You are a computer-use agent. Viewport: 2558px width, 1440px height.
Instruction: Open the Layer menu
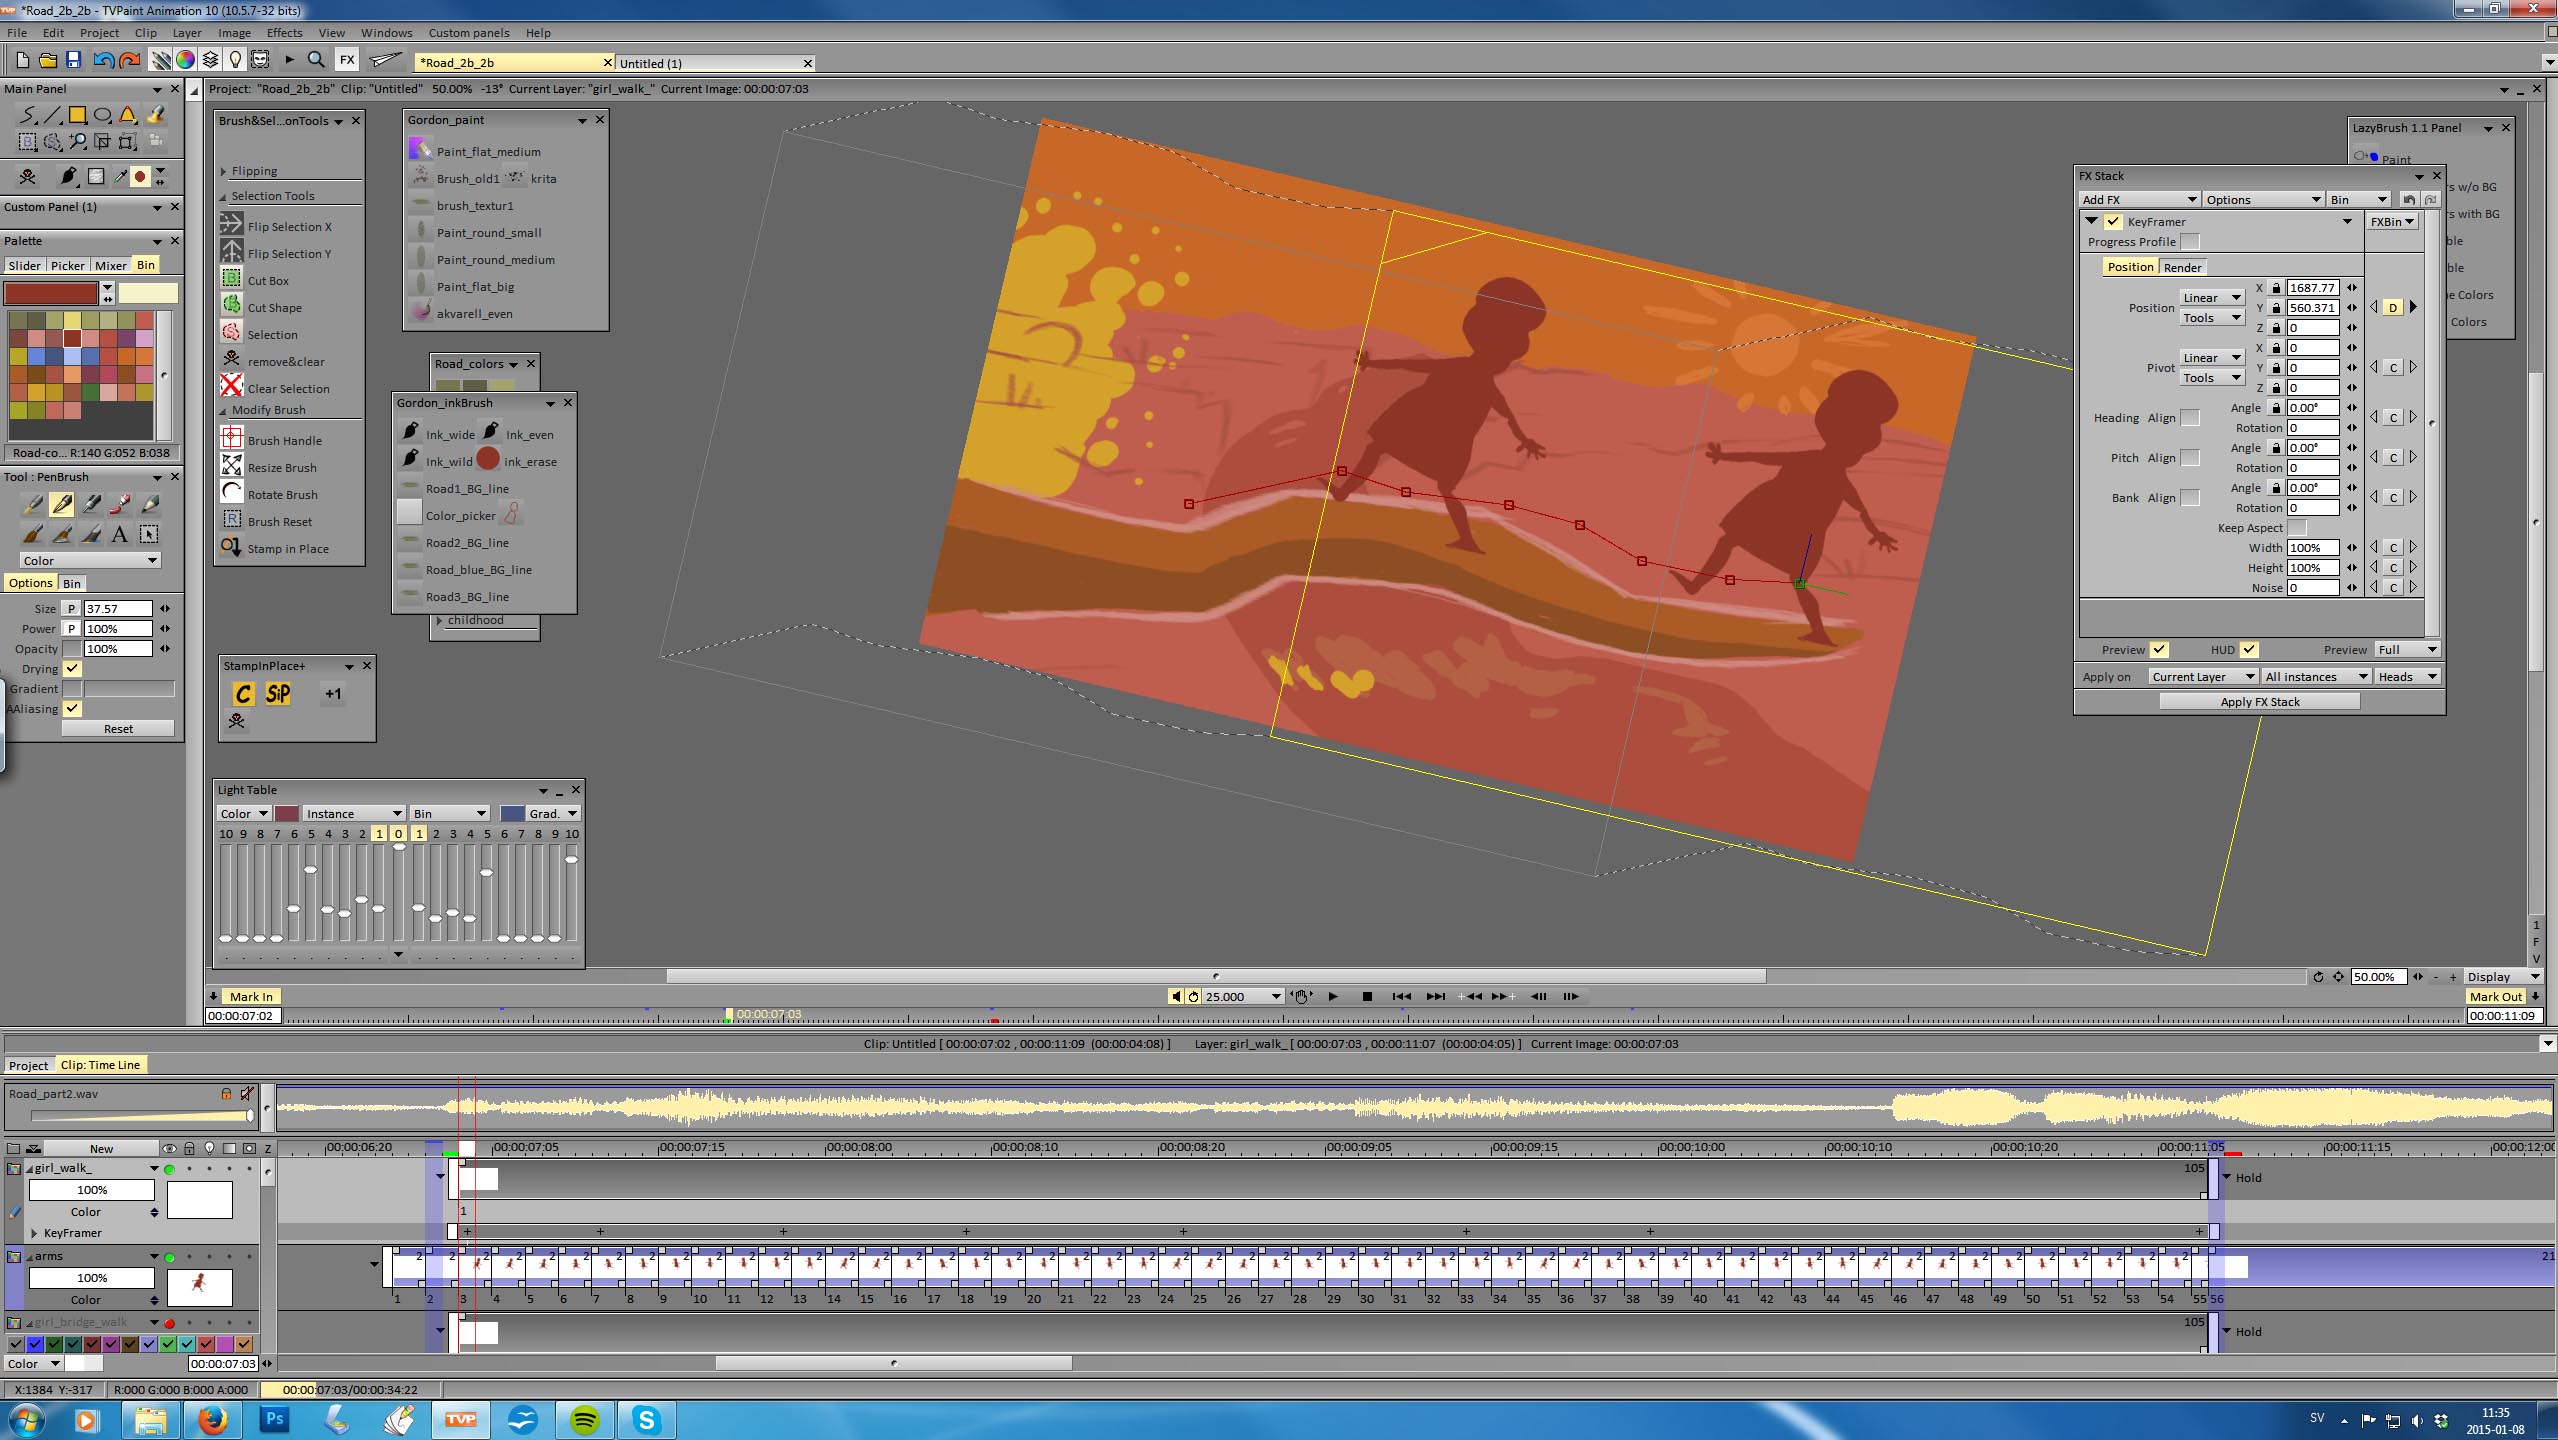pyautogui.click(x=187, y=33)
